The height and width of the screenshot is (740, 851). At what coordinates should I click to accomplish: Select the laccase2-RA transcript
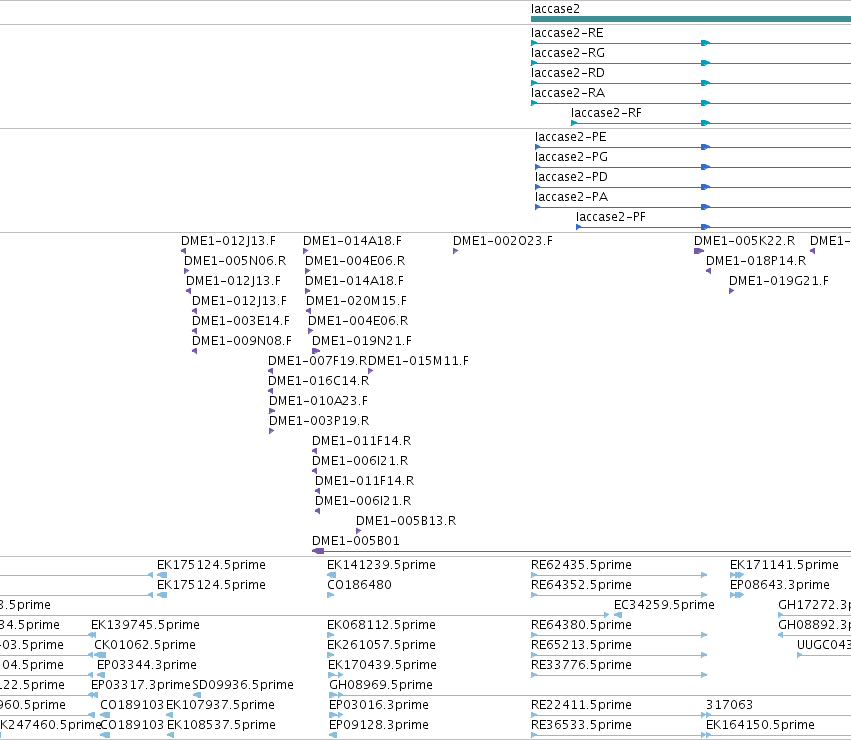[x=691, y=103]
